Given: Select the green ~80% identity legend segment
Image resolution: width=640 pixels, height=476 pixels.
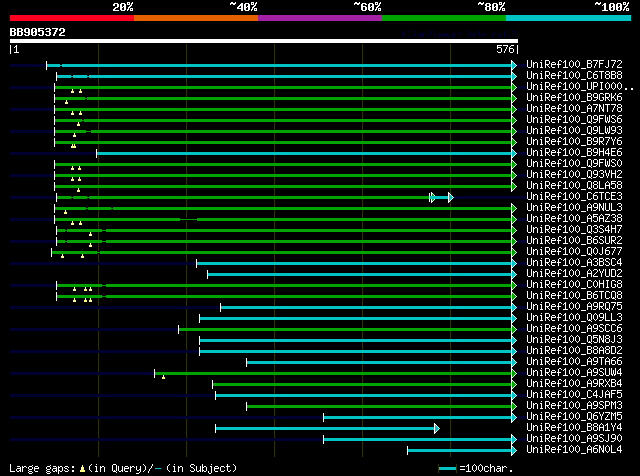Looking at the screenshot, I should pyautogui.click(x=444, y=18).
